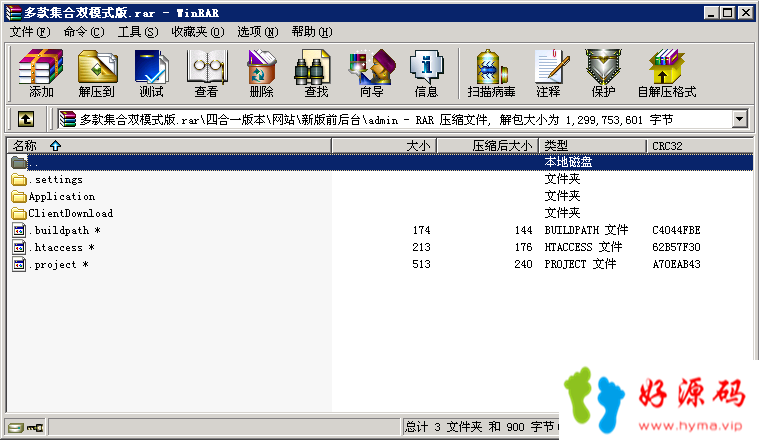Click the Protect (保护) shield icon
The width and height of the screenshot is (759, 440).
pyautogui.click(x=603, y=73)
